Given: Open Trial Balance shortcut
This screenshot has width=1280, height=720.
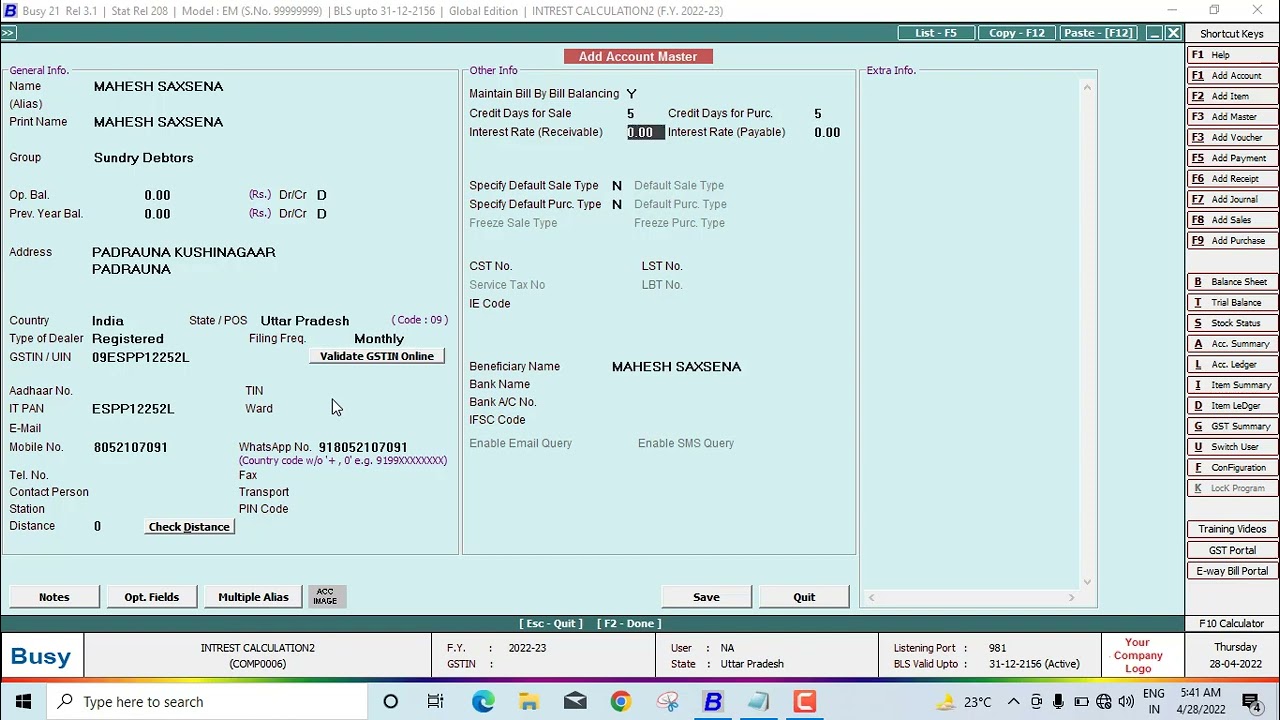Looking at the screenshot, I should (x=1232, y=302).
